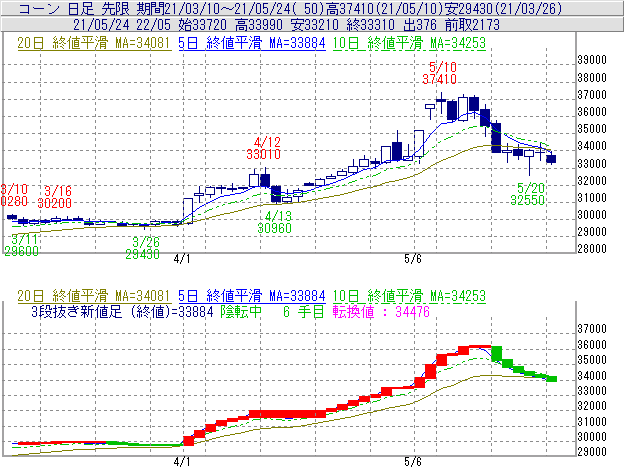Click the 28000 axis label in upper chart
Screen dimensions: 624x473
pos(592,249)
